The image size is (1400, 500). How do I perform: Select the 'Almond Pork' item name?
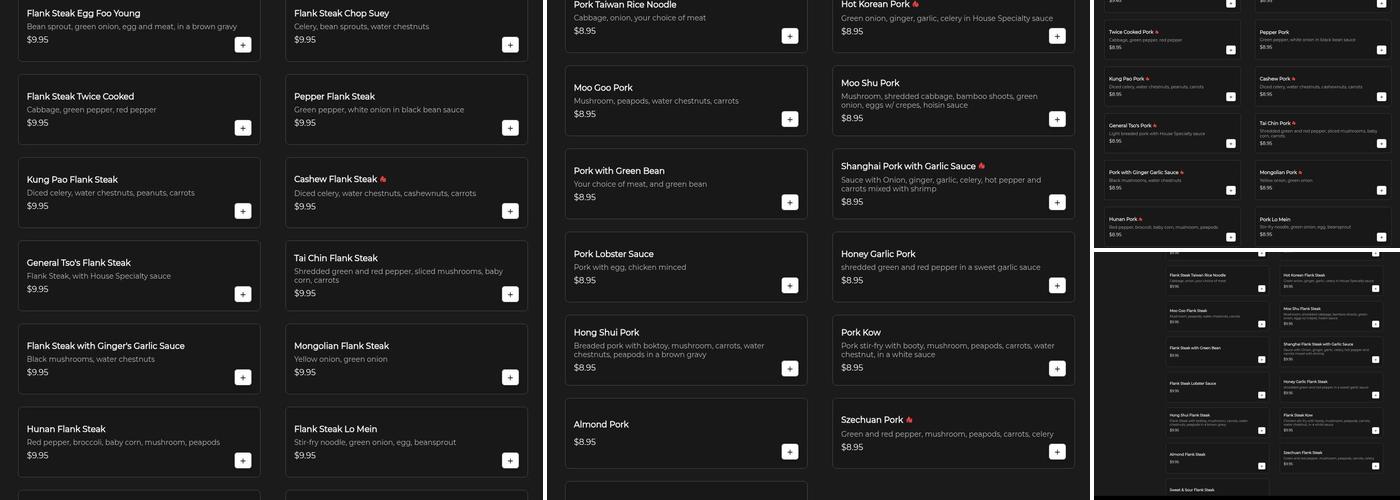(601, 424)
